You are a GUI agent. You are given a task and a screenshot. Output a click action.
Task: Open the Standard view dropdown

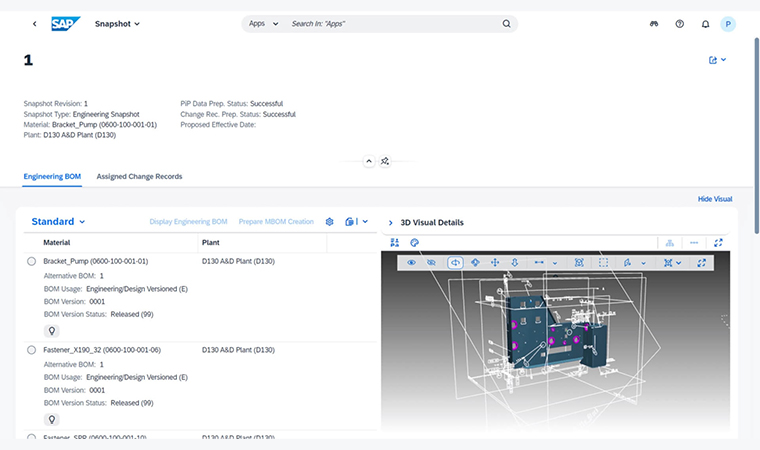[x=58, y=221]
